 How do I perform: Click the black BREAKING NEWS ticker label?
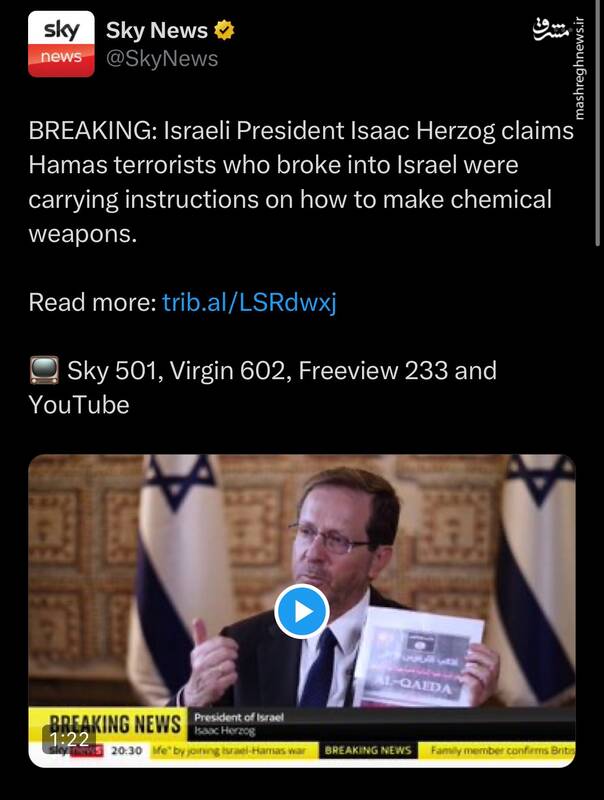click(368, 751)
